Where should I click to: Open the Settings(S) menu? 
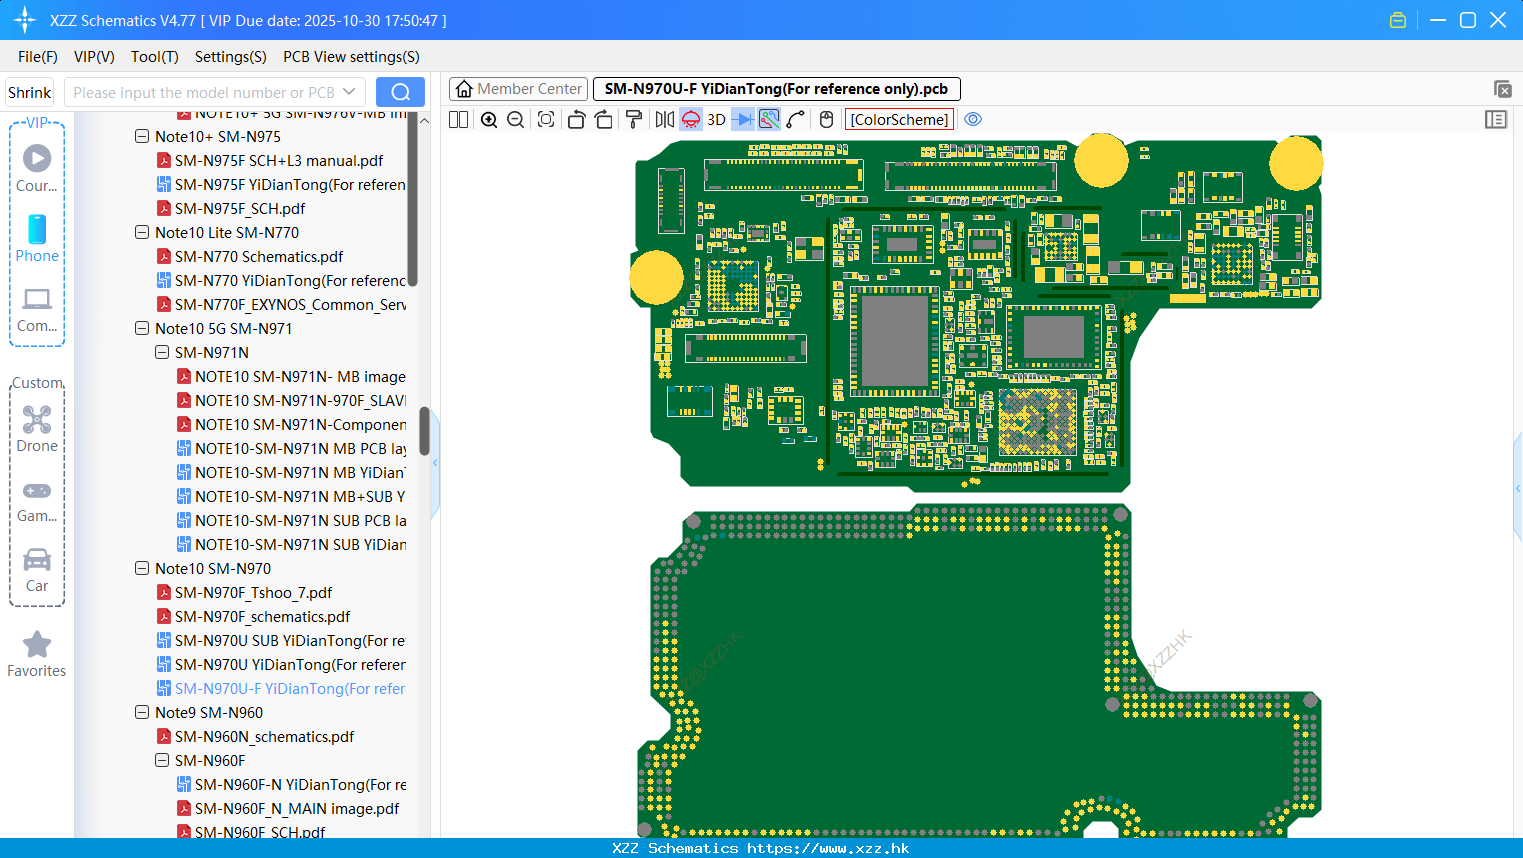231,57
